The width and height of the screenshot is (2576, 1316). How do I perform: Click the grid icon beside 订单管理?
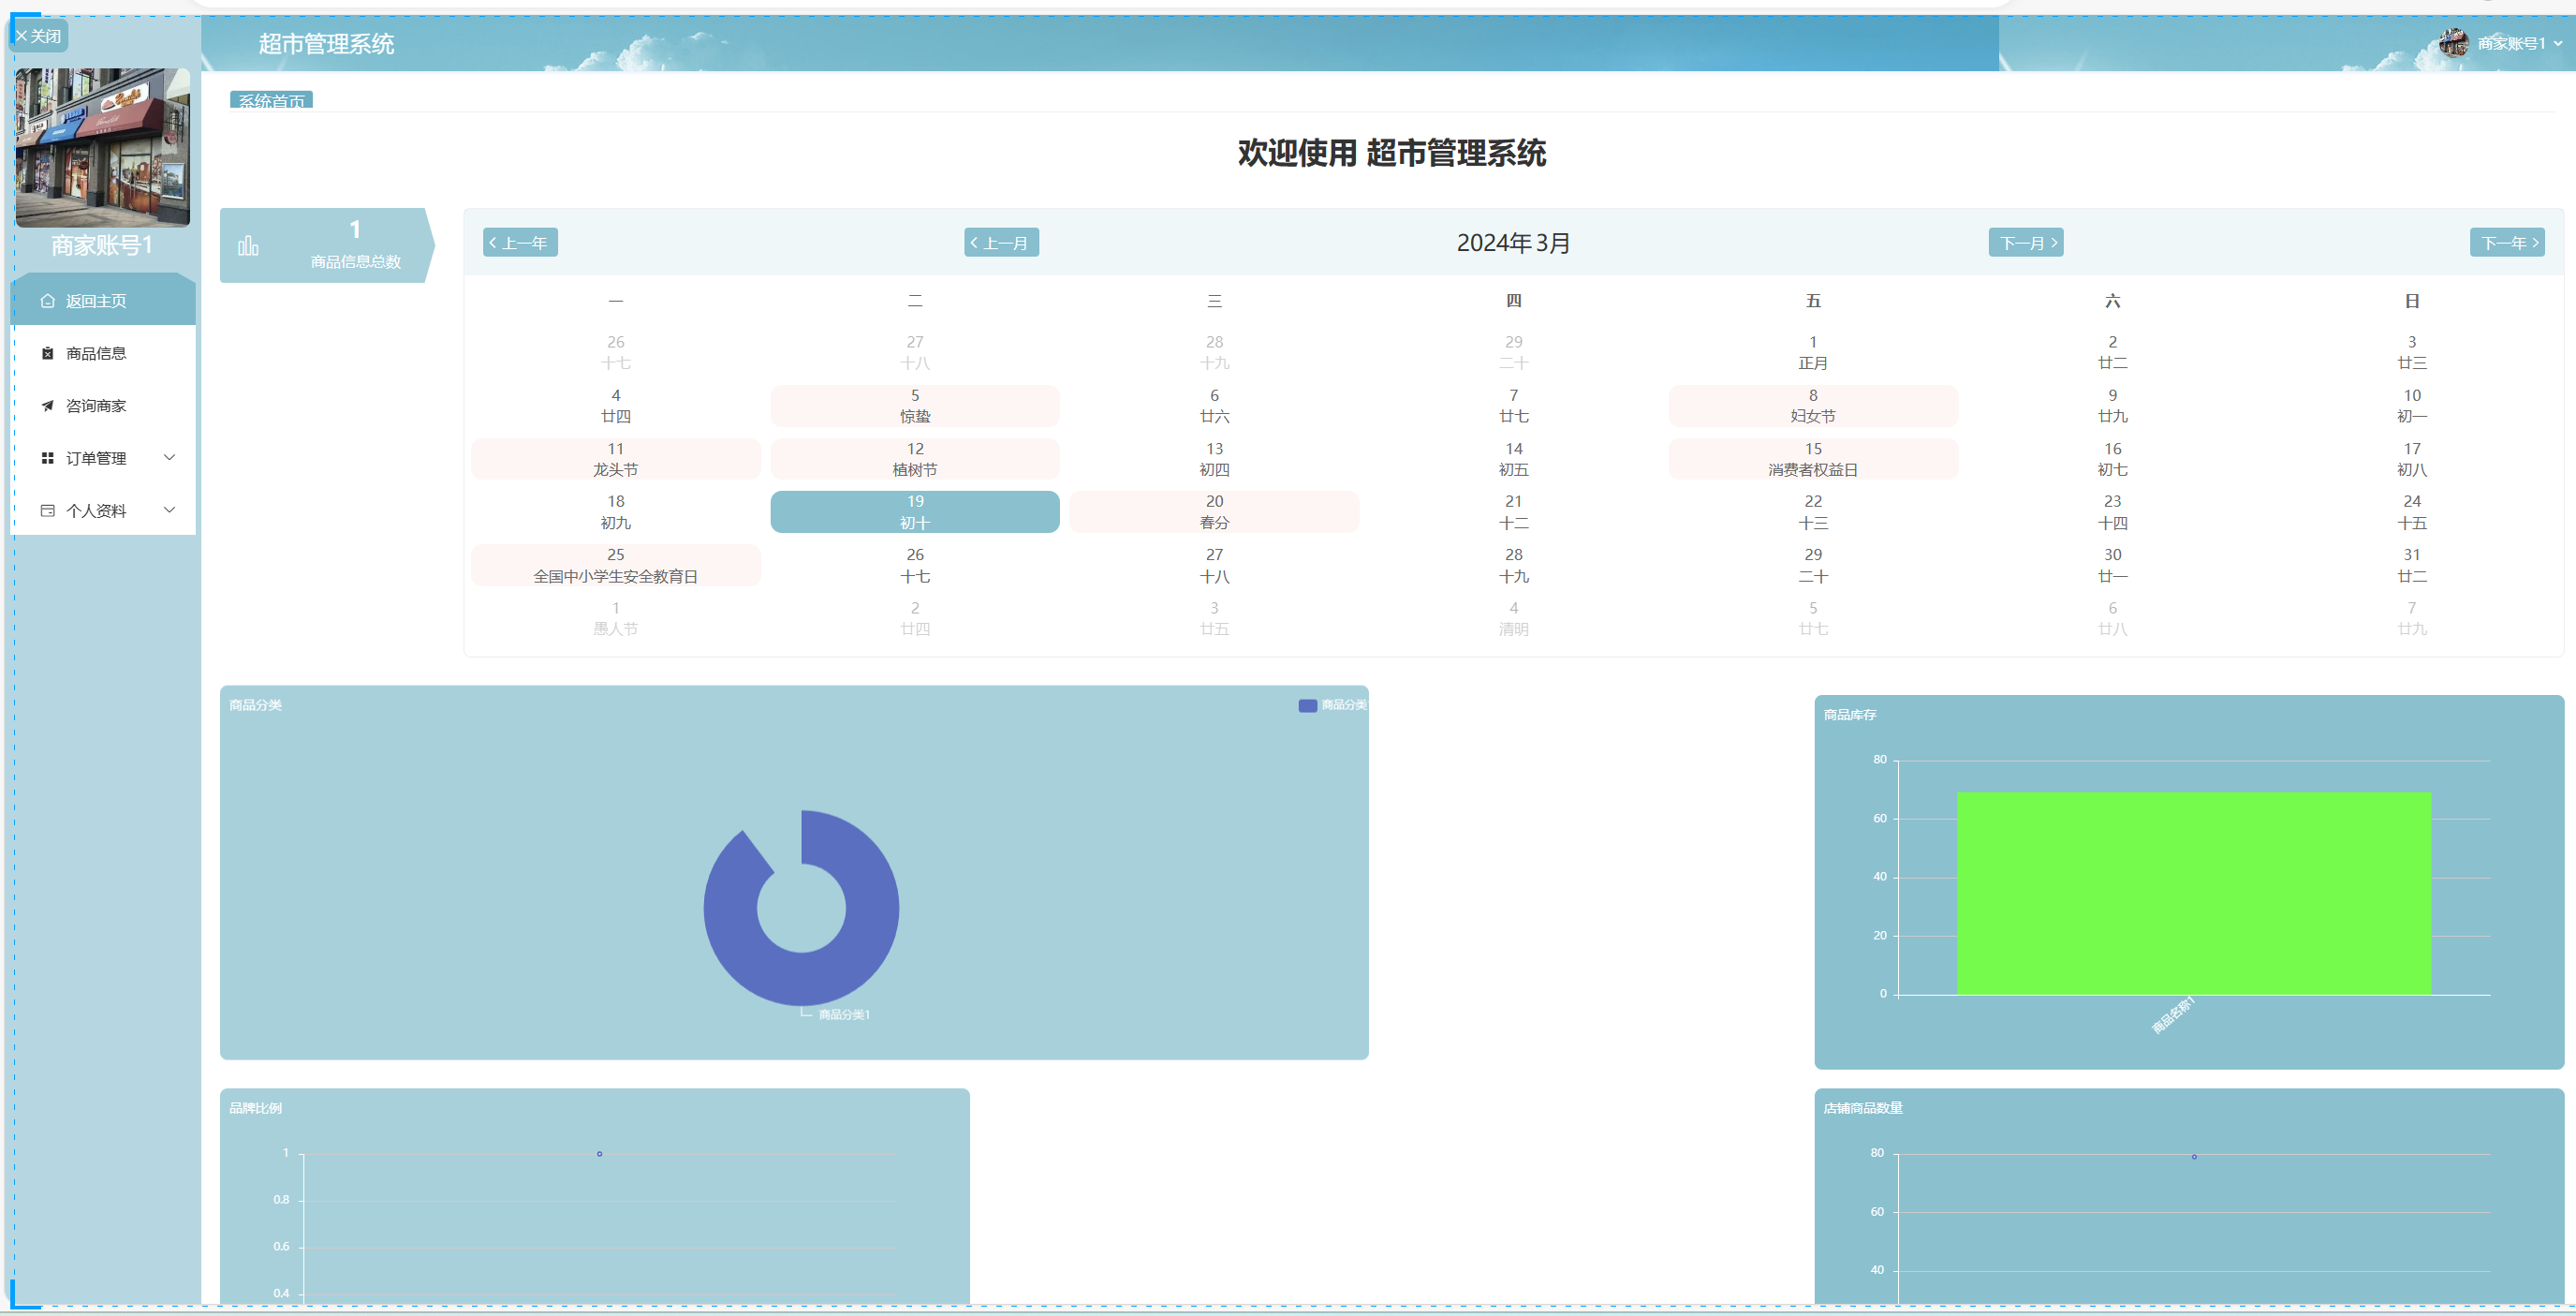pos(47,458)
